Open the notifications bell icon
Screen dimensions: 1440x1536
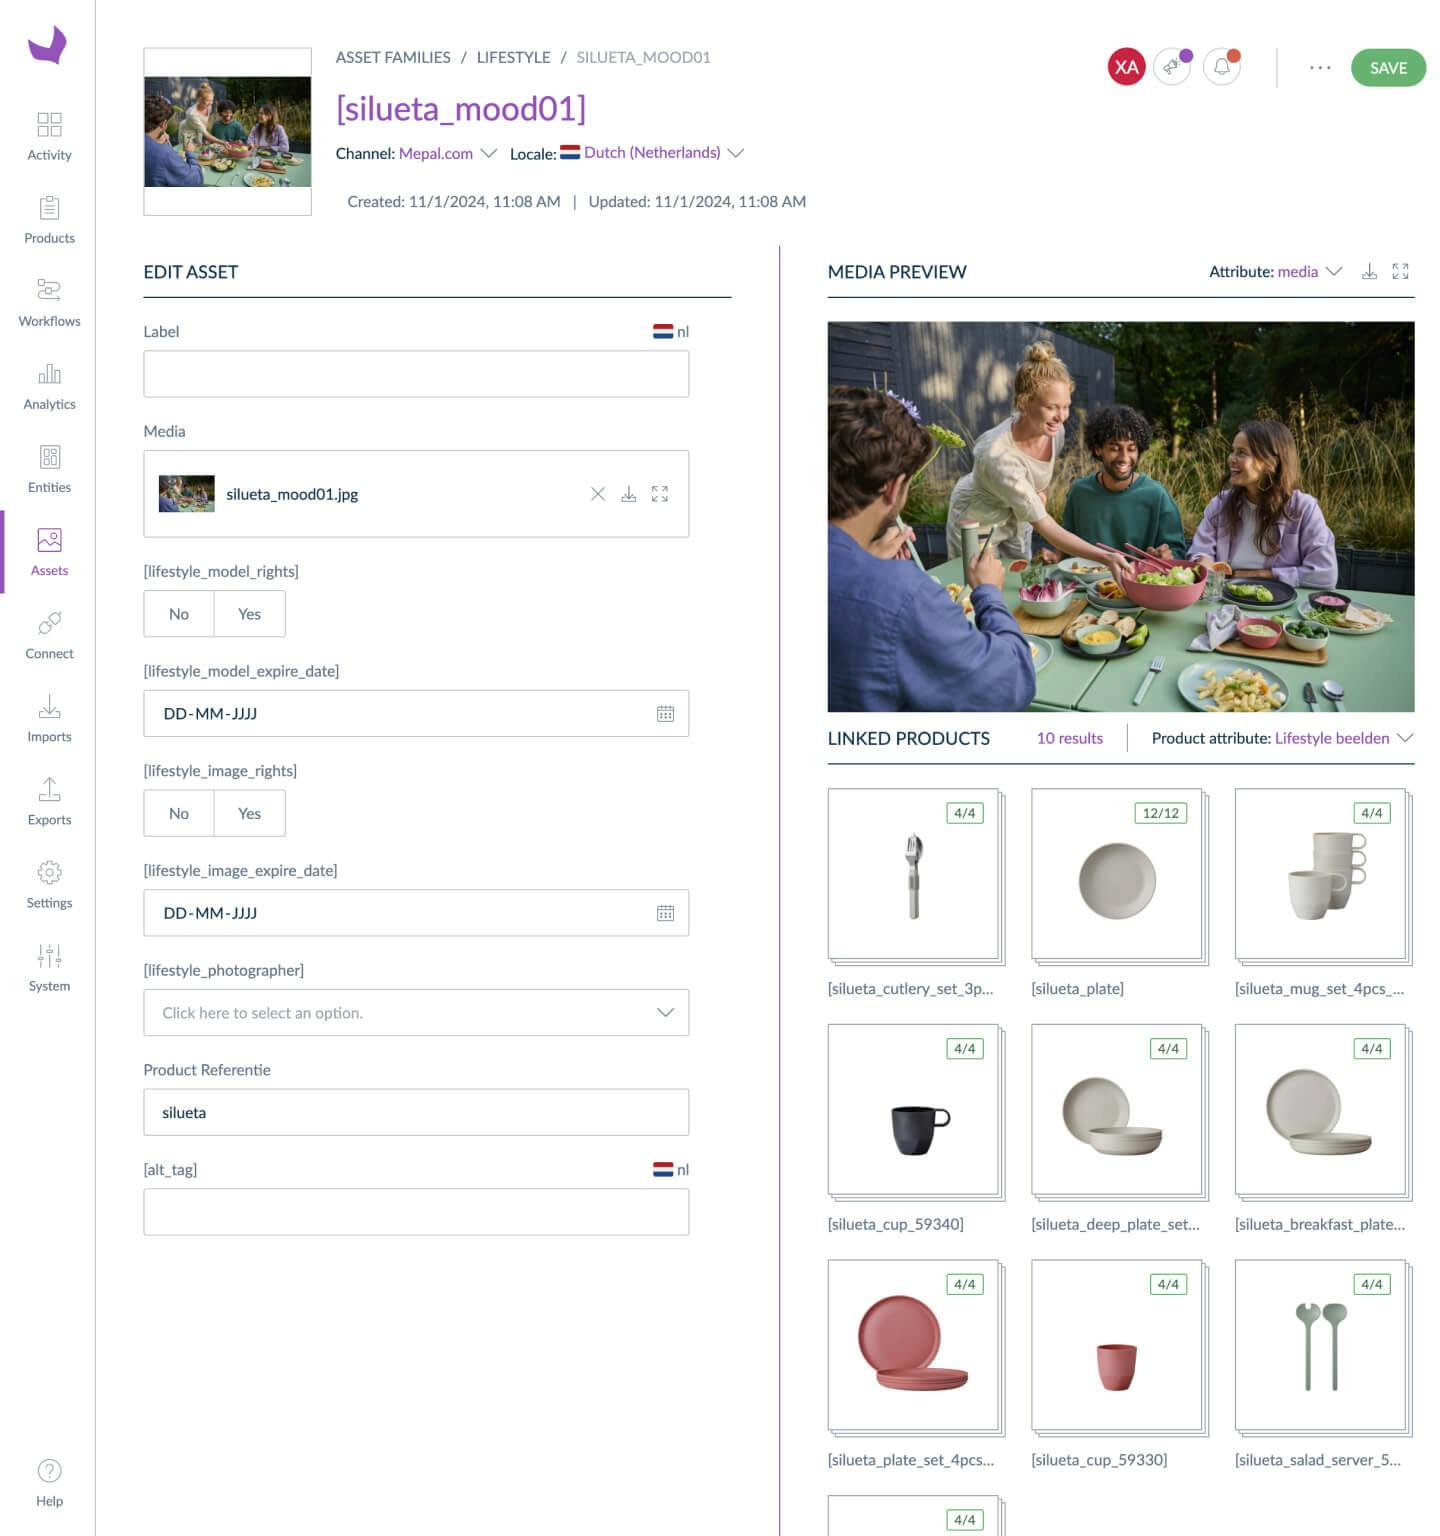pyautogui.click(x=1222, y=67)
